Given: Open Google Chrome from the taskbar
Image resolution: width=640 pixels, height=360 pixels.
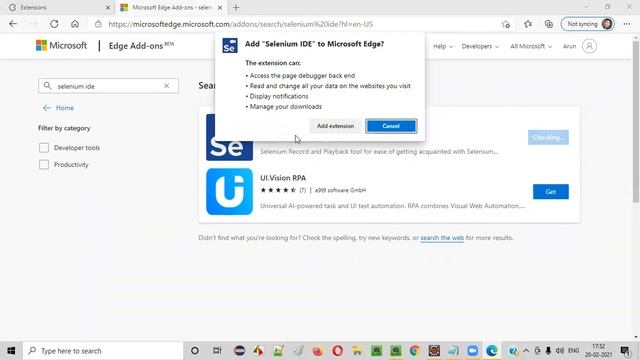Looking at the screenshot, I should [x=415, y=351].
